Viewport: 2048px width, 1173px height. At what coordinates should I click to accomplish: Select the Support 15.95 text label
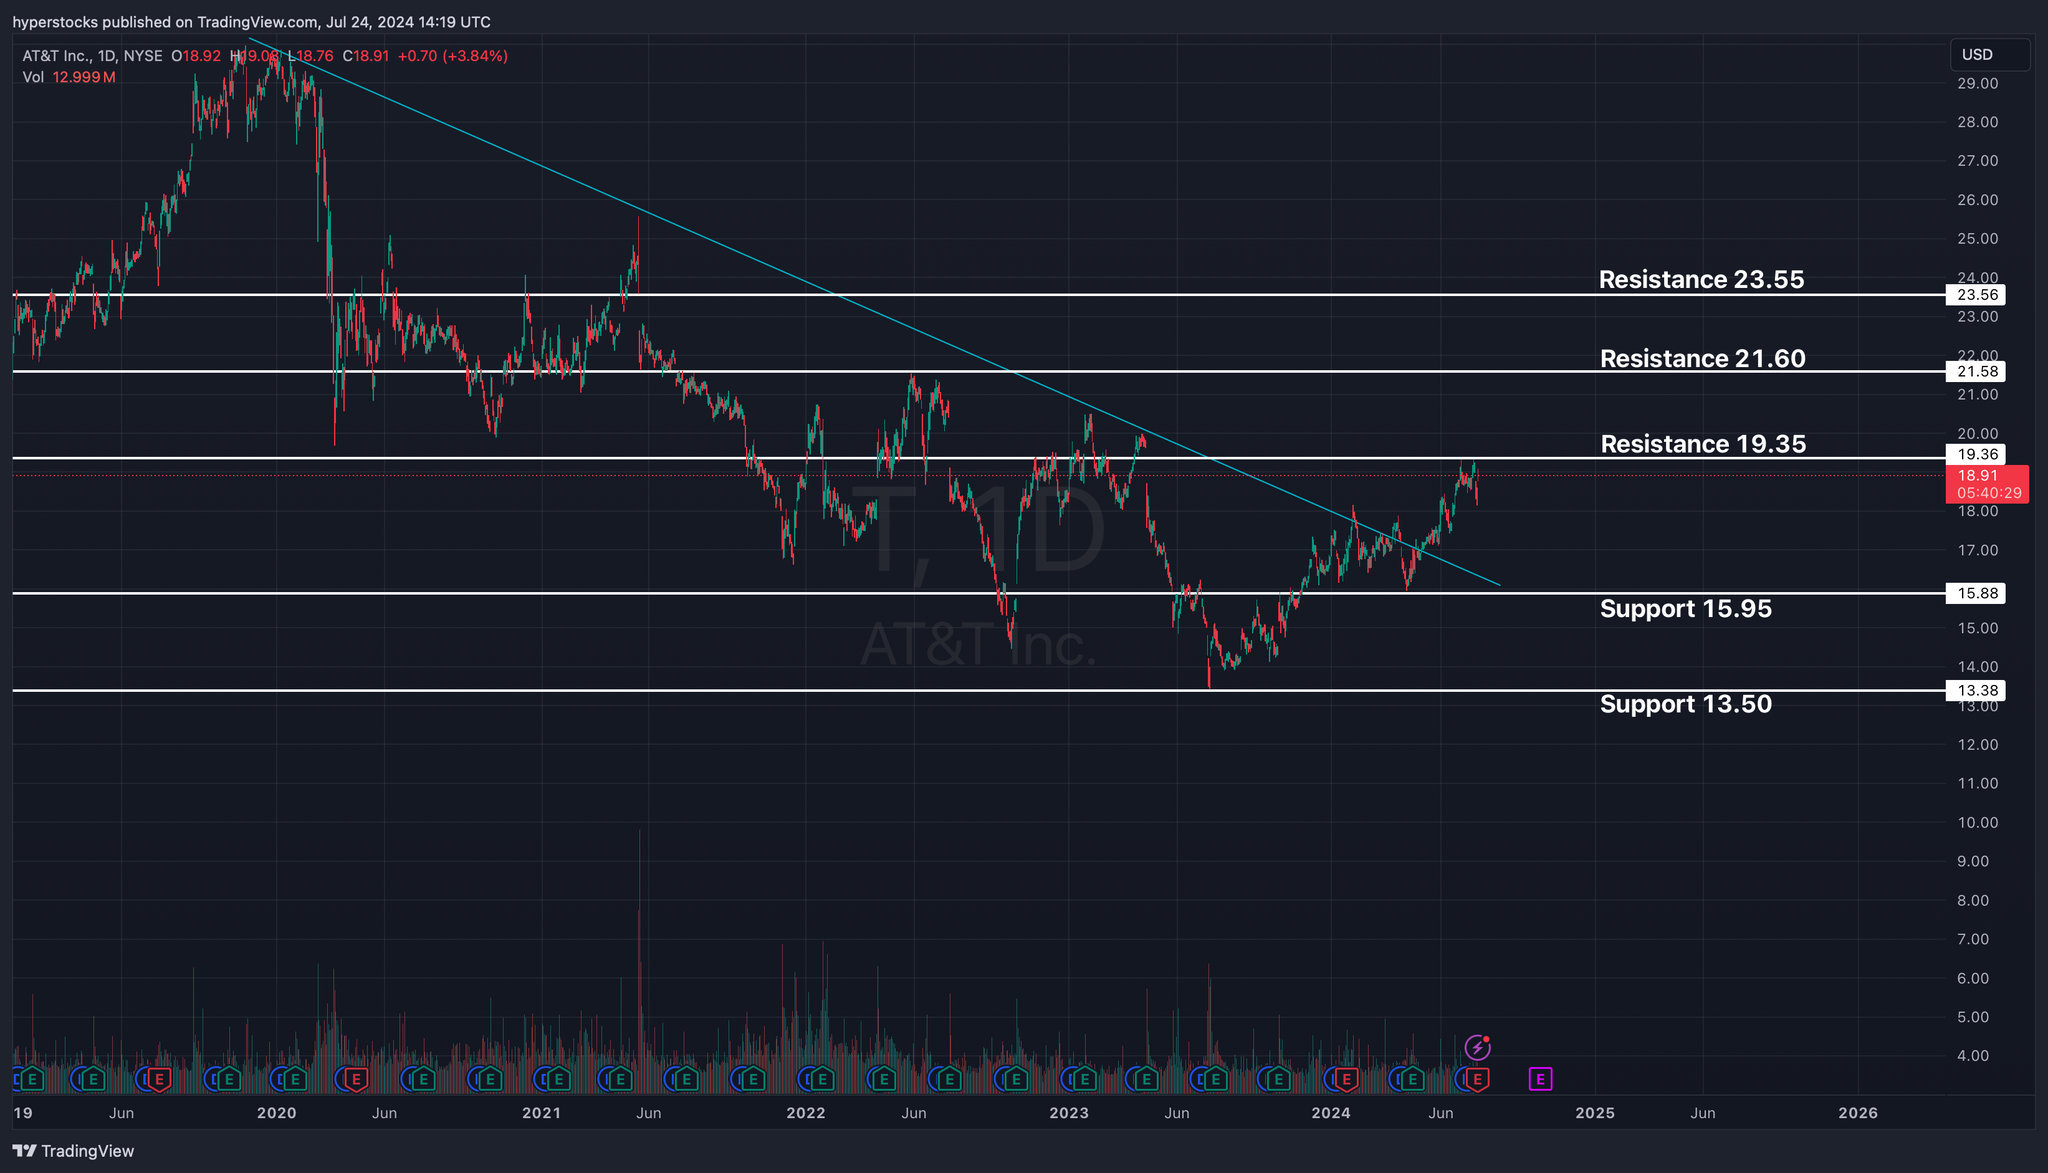coord(1685,608)
